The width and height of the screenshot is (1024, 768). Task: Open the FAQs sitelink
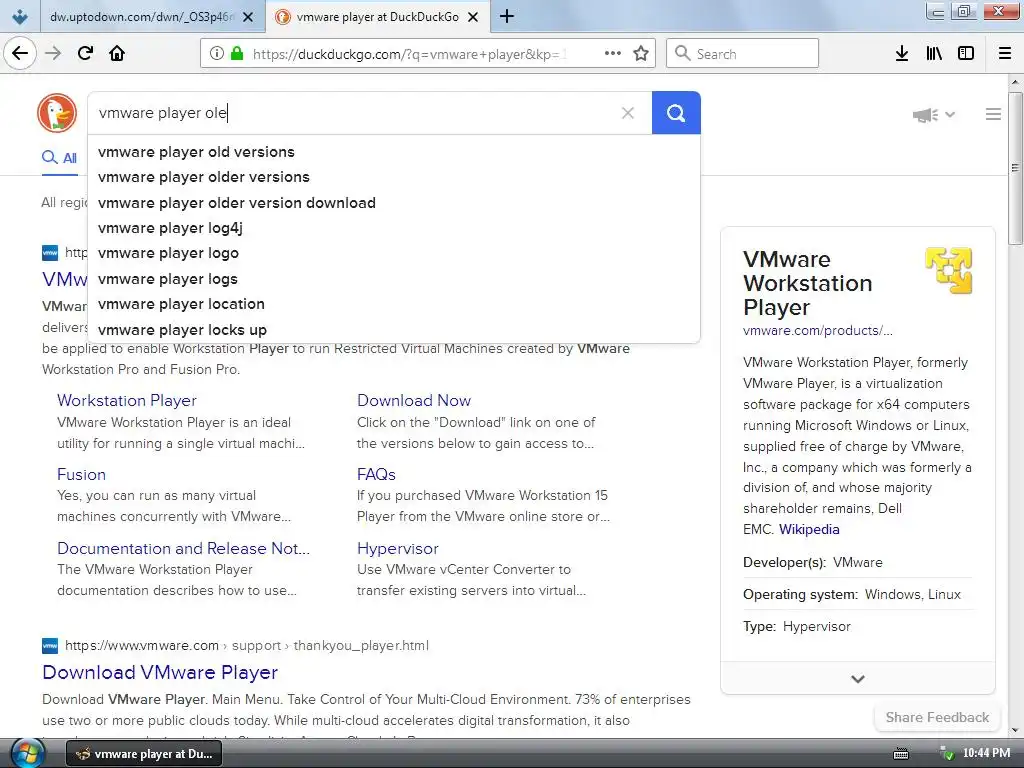pyautogui.click(x=376, y=474)
